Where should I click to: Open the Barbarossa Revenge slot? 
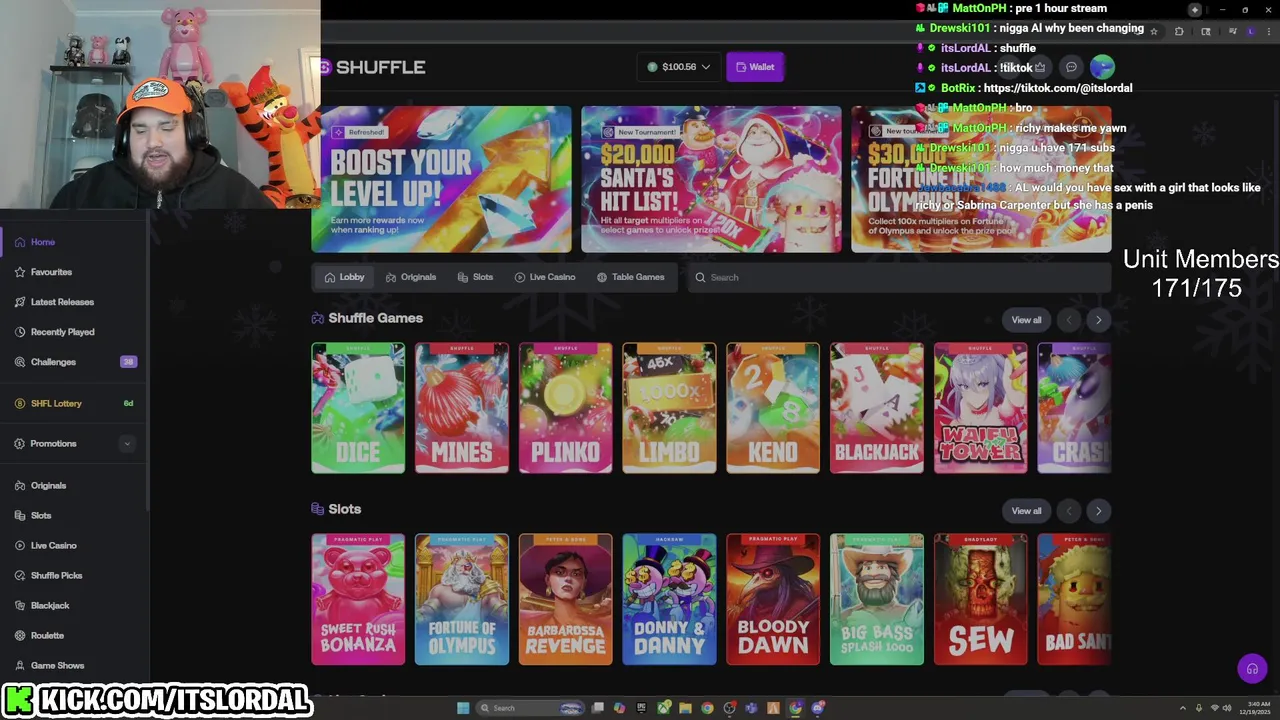[565, 599]
